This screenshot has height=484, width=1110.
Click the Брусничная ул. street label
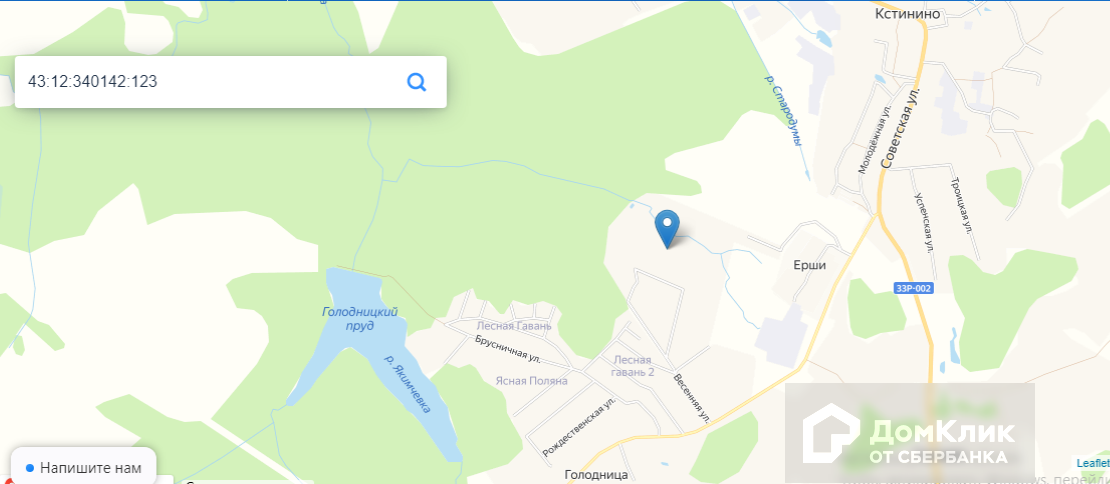[506, 350]
